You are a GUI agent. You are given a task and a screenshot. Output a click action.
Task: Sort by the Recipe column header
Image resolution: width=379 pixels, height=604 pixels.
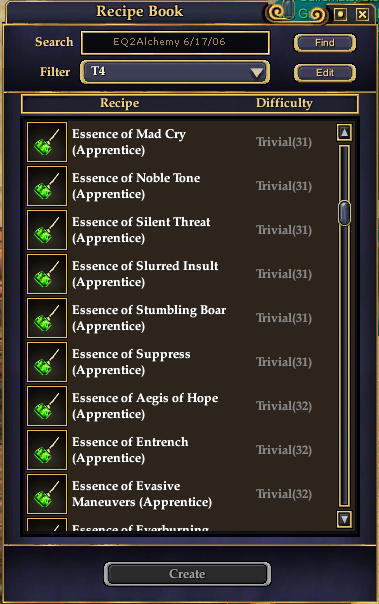coord(119,103)
